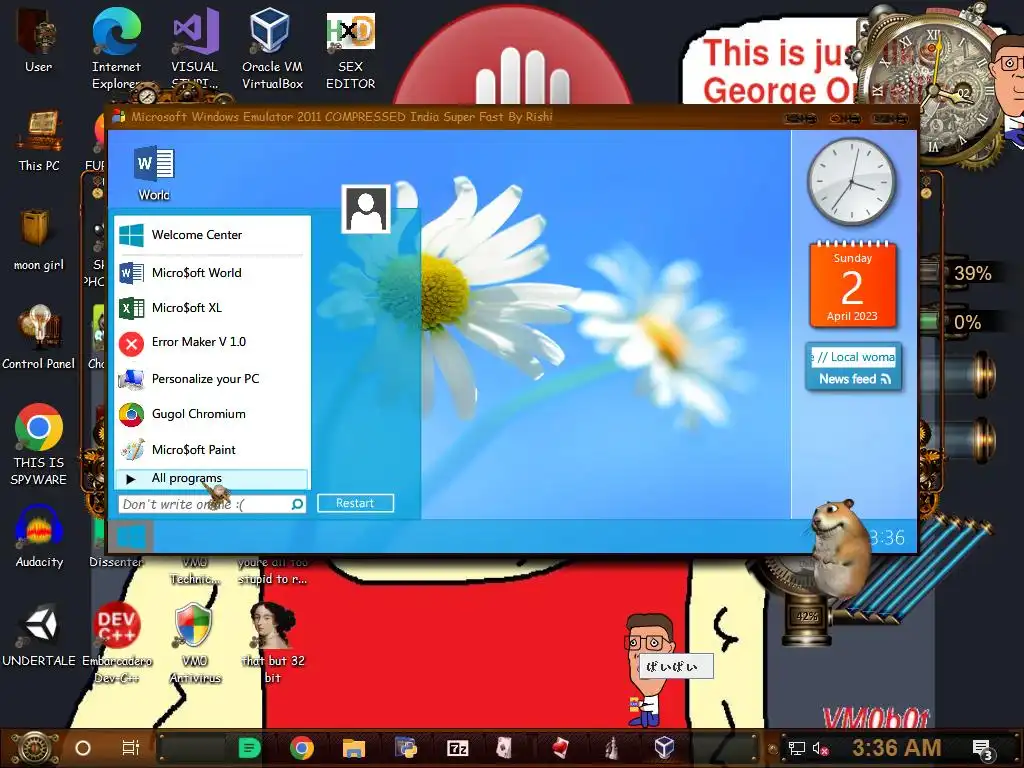Open the News feed gadget
This screenshot has width=1024, height=768.
(x=854, y=367)
